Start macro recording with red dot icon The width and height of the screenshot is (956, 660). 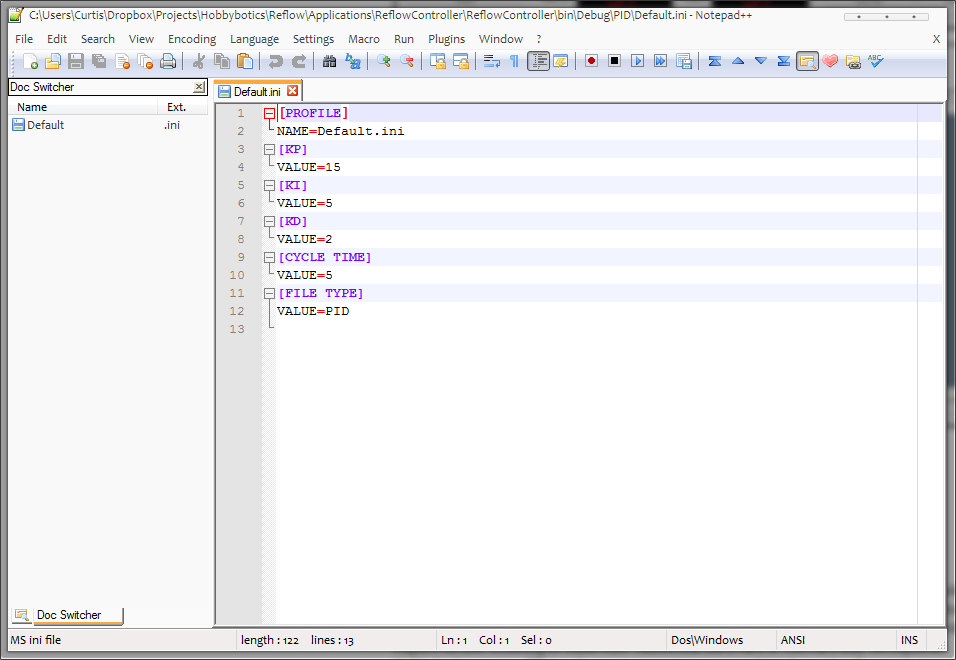[x=591, y=62]
